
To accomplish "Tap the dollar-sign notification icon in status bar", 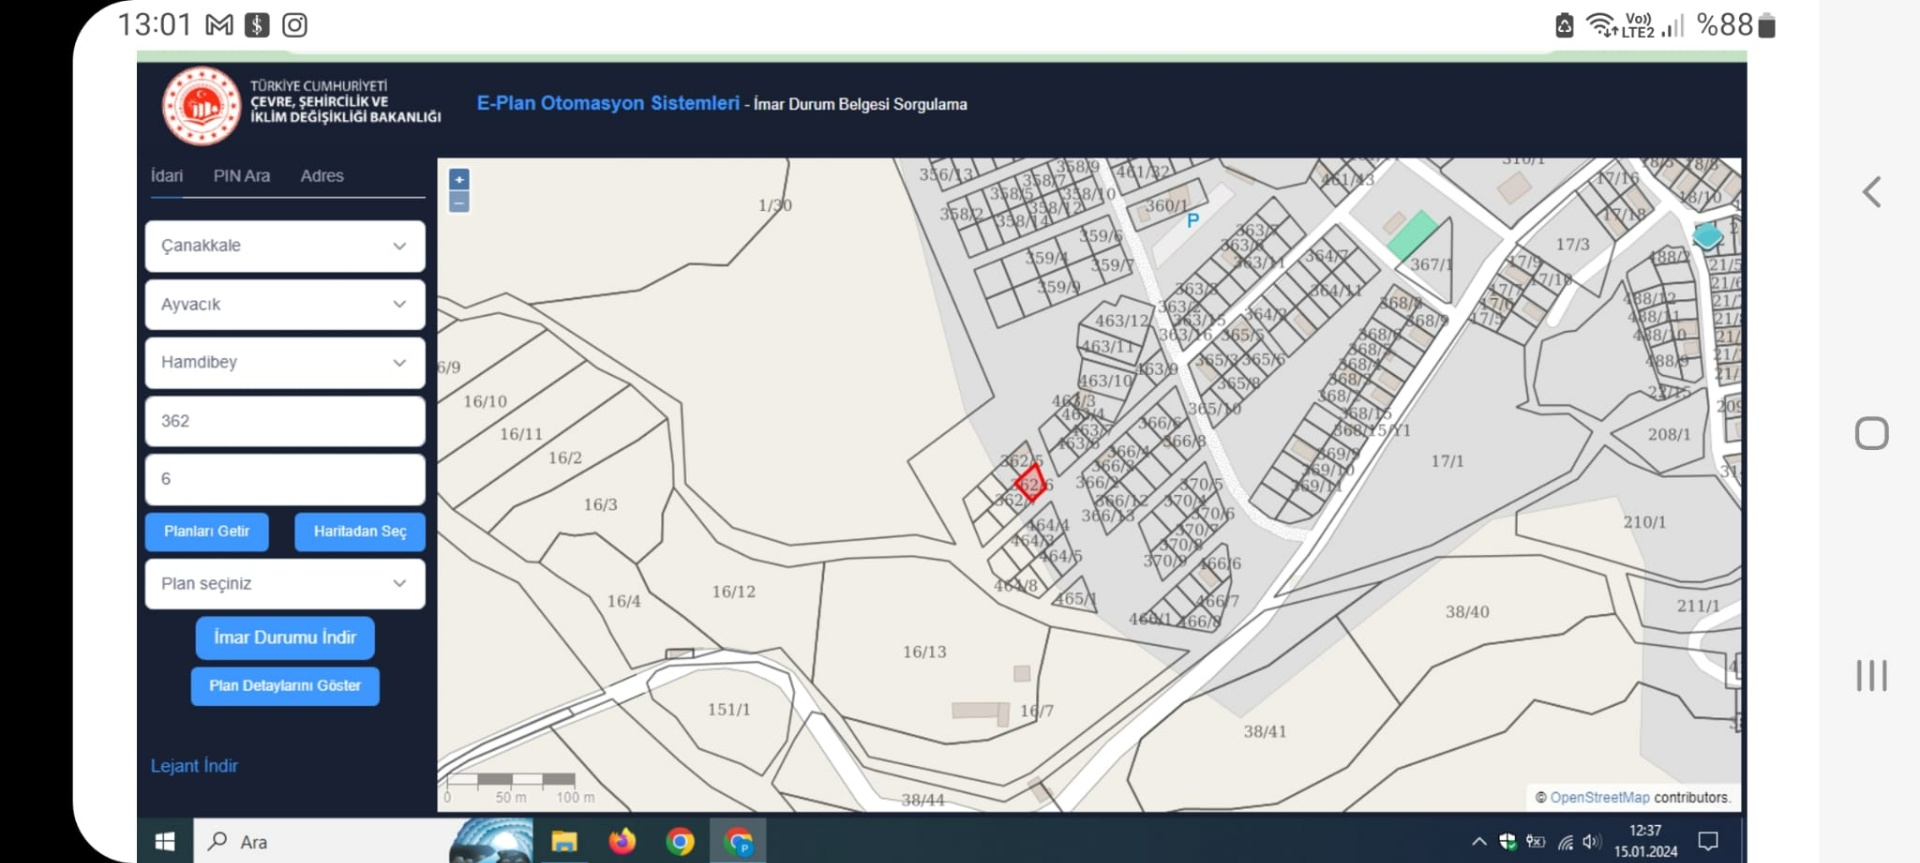I will coord(257,25).
